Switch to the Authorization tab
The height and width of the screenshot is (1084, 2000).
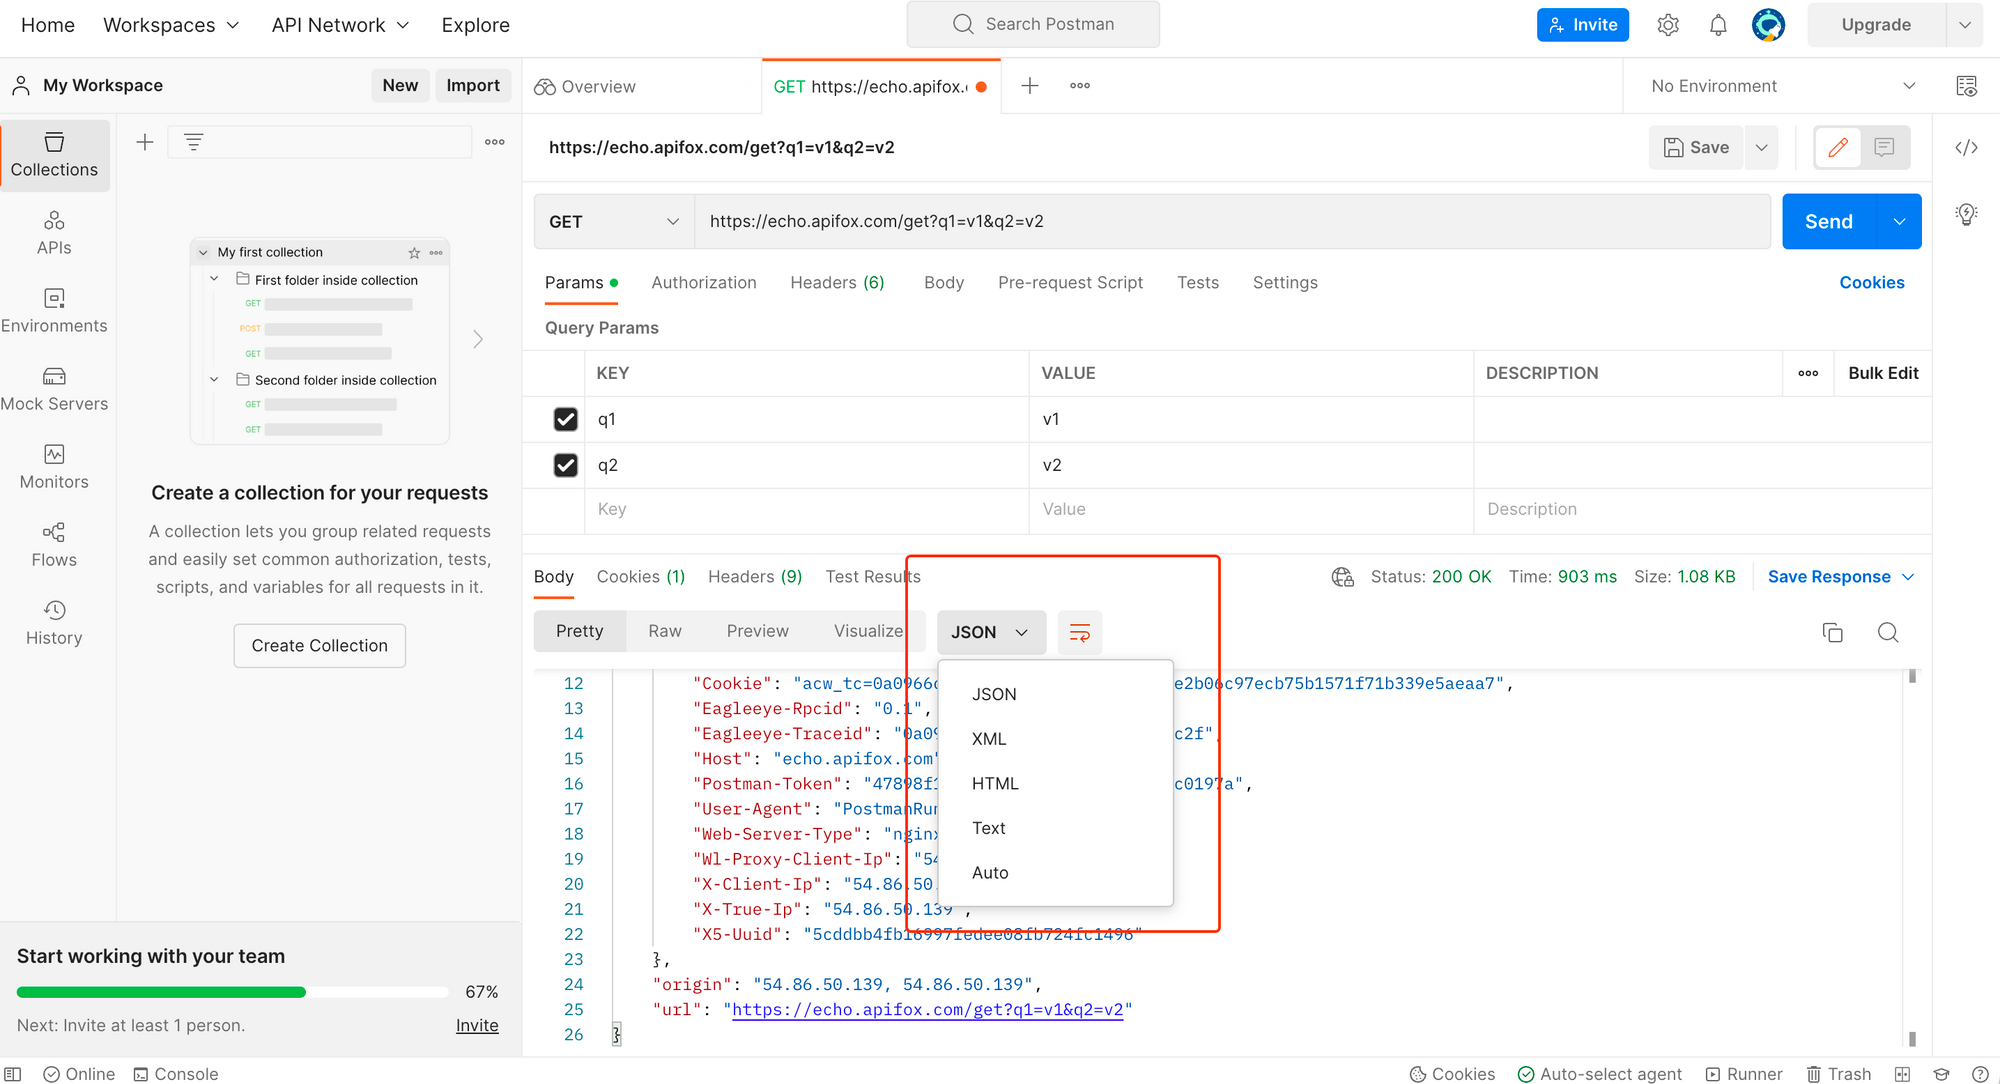704,282
